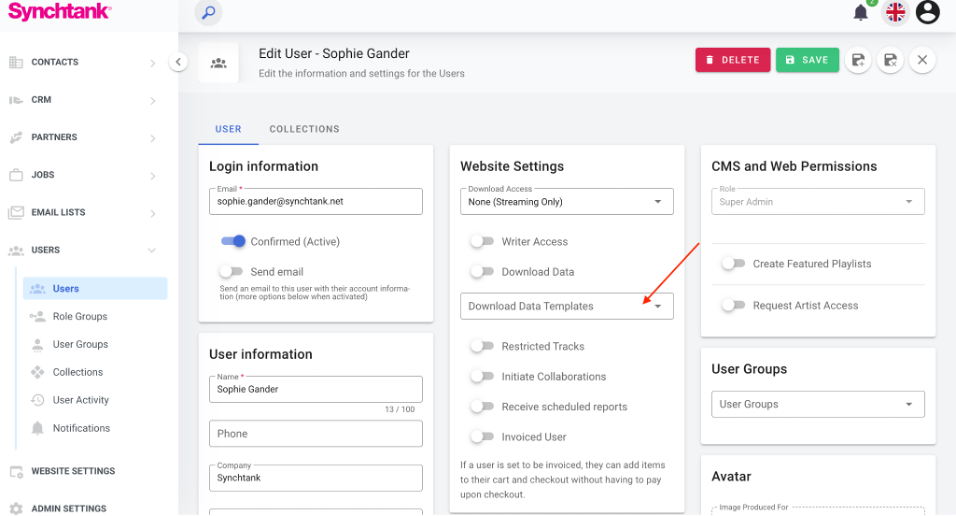Turn on the Invoiced User toggle
956x516 pixels.
point(483,437)
